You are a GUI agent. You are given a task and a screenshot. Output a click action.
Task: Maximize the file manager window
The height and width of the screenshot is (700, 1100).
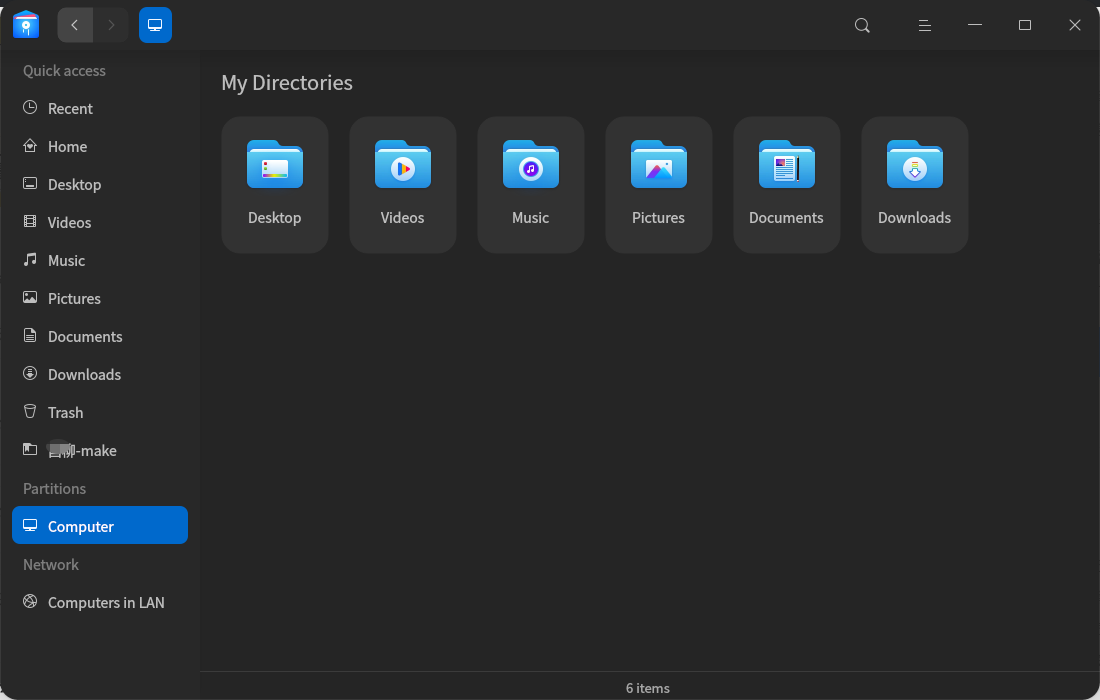coord(1025,25)
